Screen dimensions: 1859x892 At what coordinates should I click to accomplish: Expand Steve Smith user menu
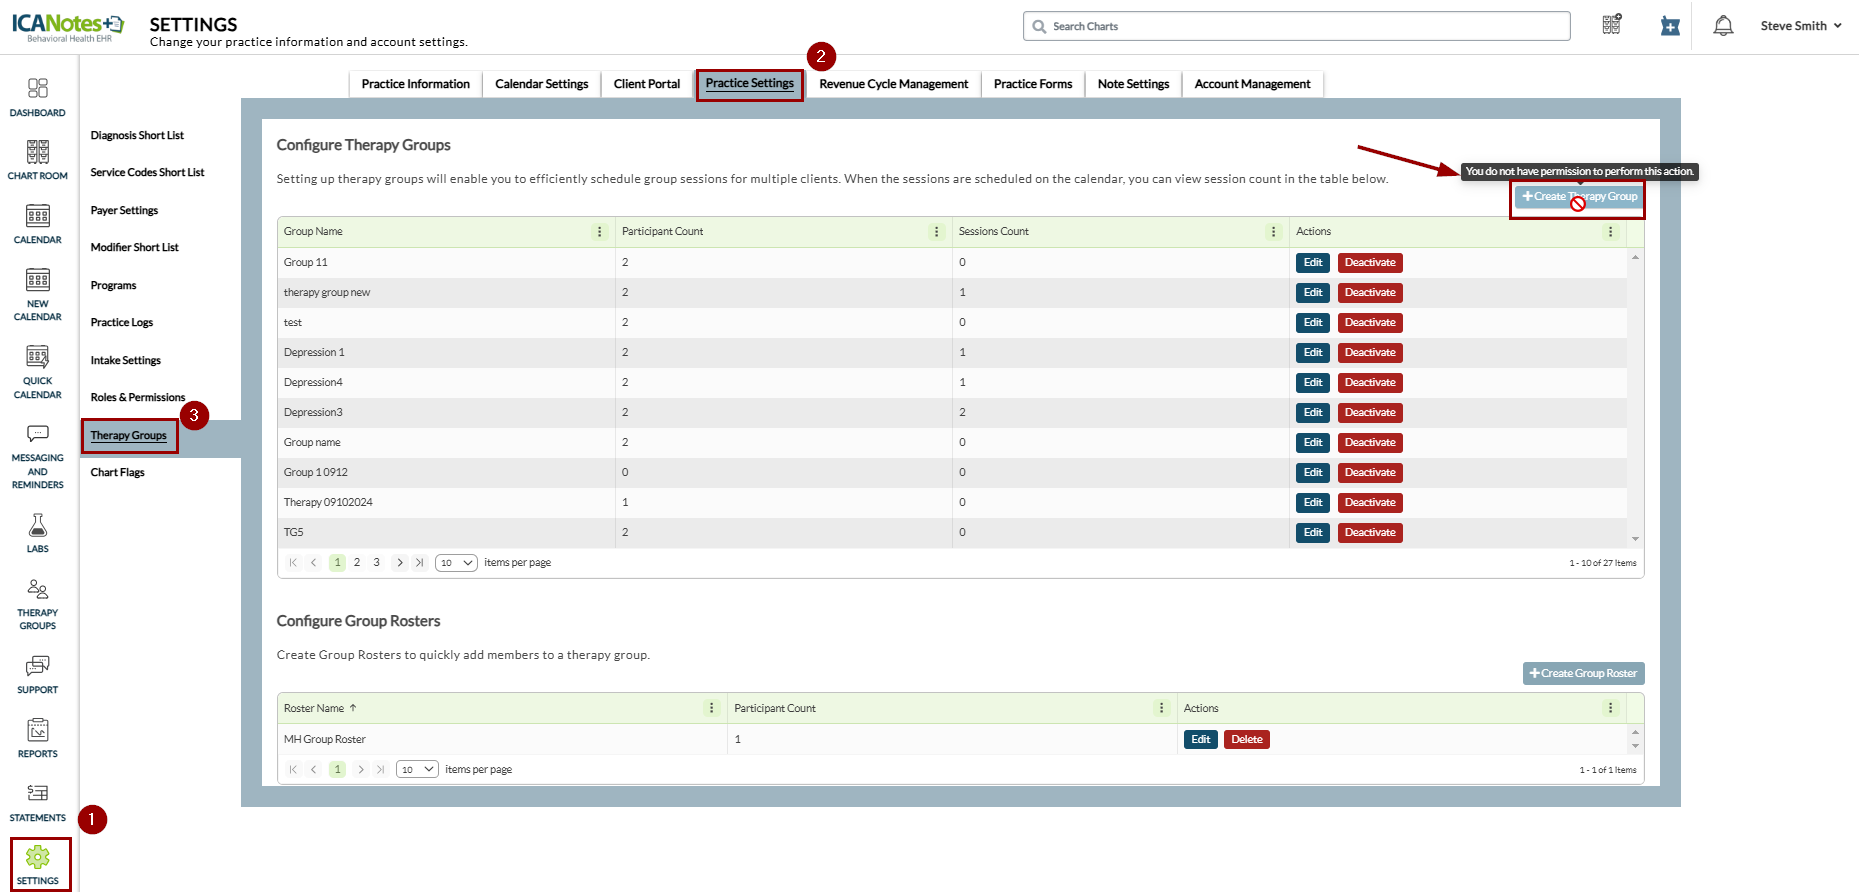pyautogui.click(x=1800, y=26)
